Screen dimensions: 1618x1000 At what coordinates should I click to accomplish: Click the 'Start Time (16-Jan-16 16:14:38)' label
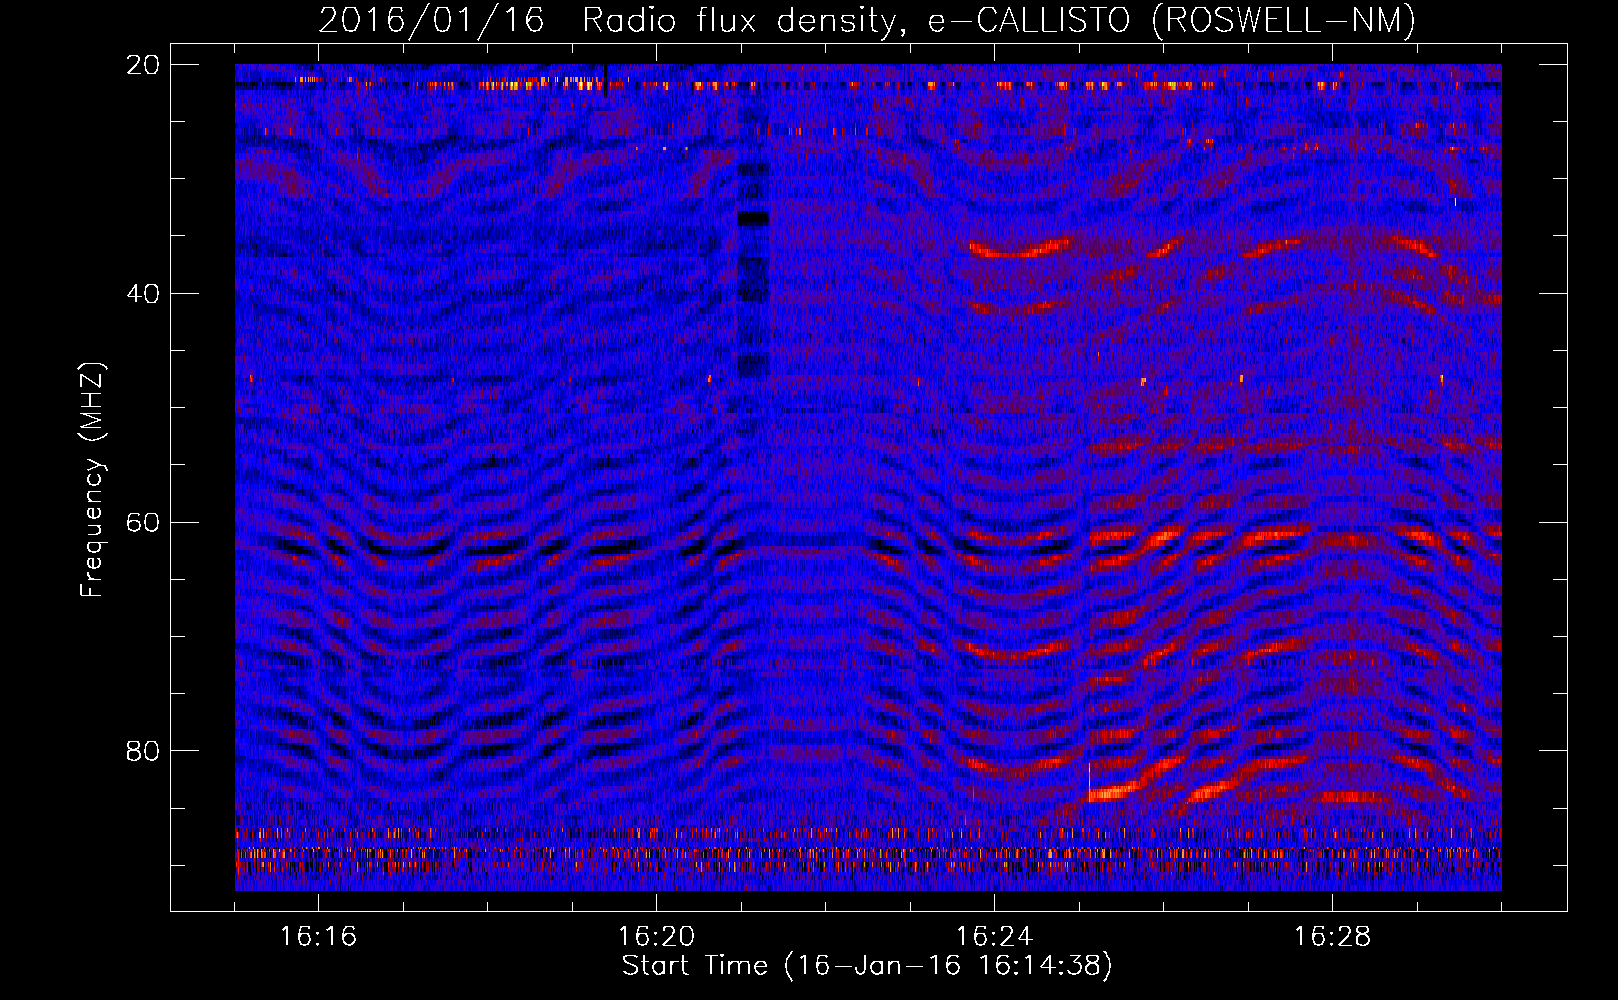pos(867,966)
